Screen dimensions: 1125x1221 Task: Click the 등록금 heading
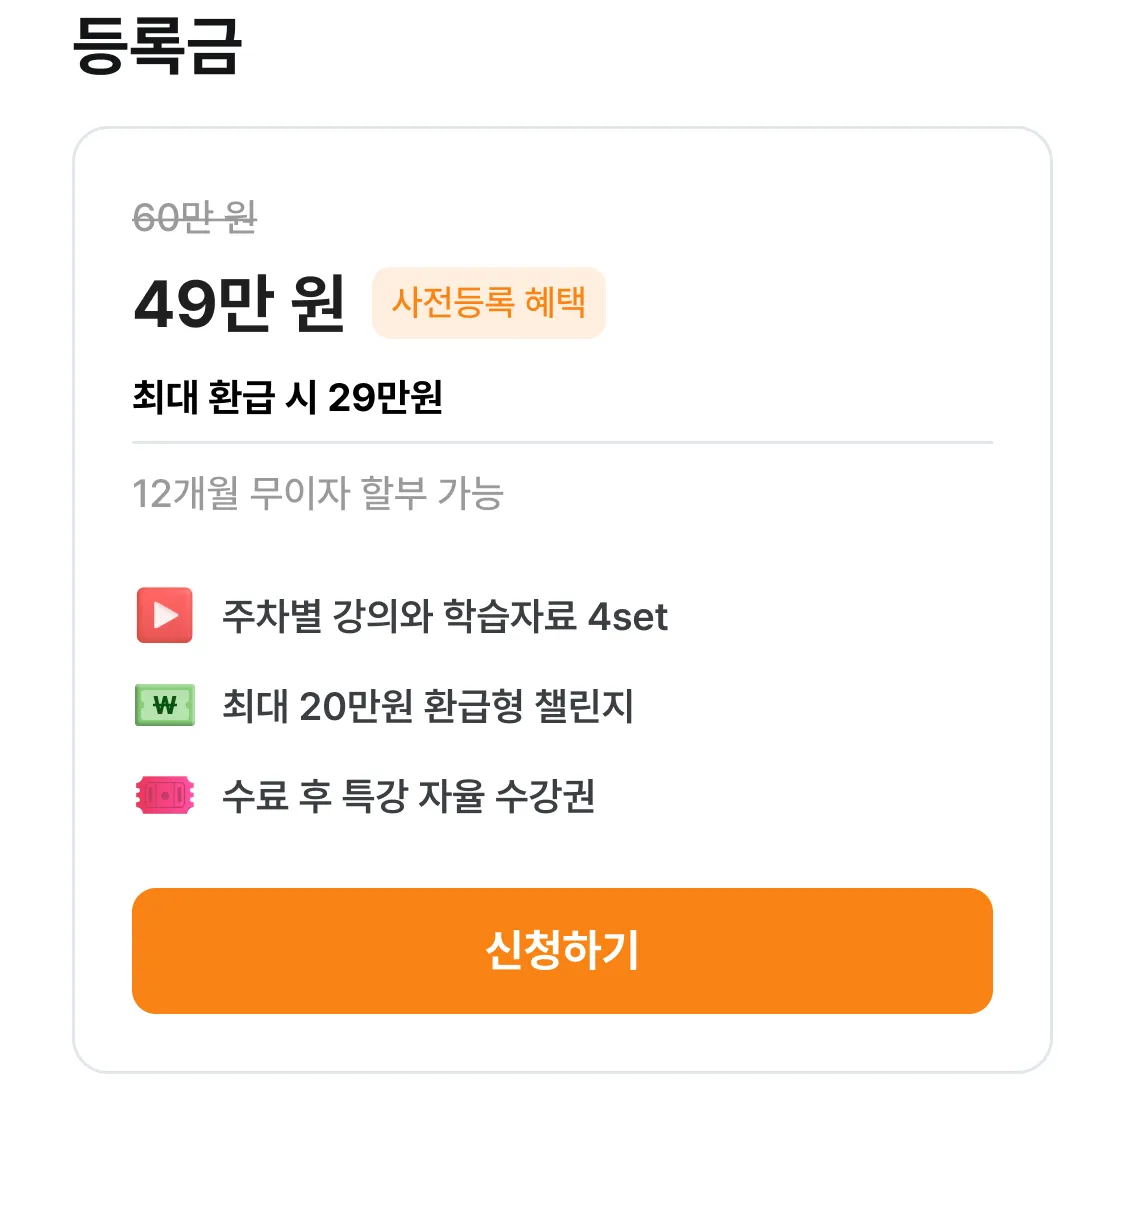157,44
